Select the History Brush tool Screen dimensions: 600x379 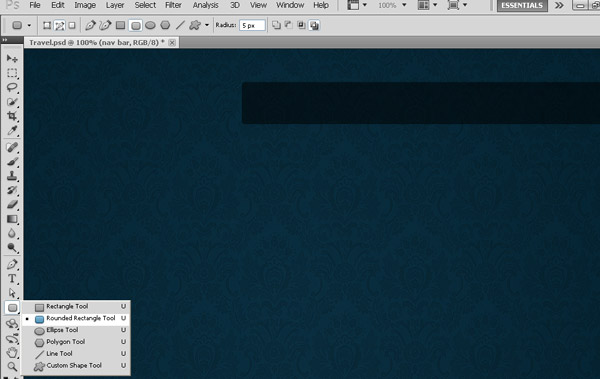pos(12,190)
